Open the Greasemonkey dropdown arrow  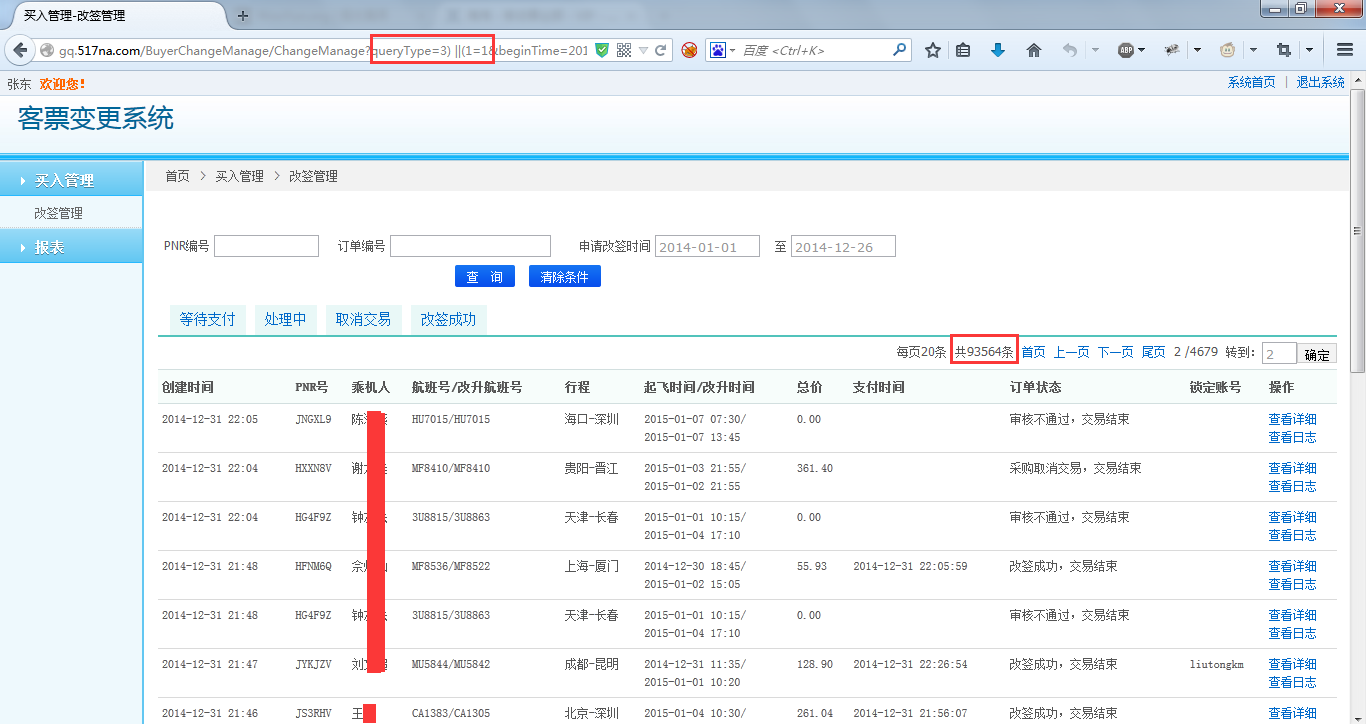coord(1253,50)
